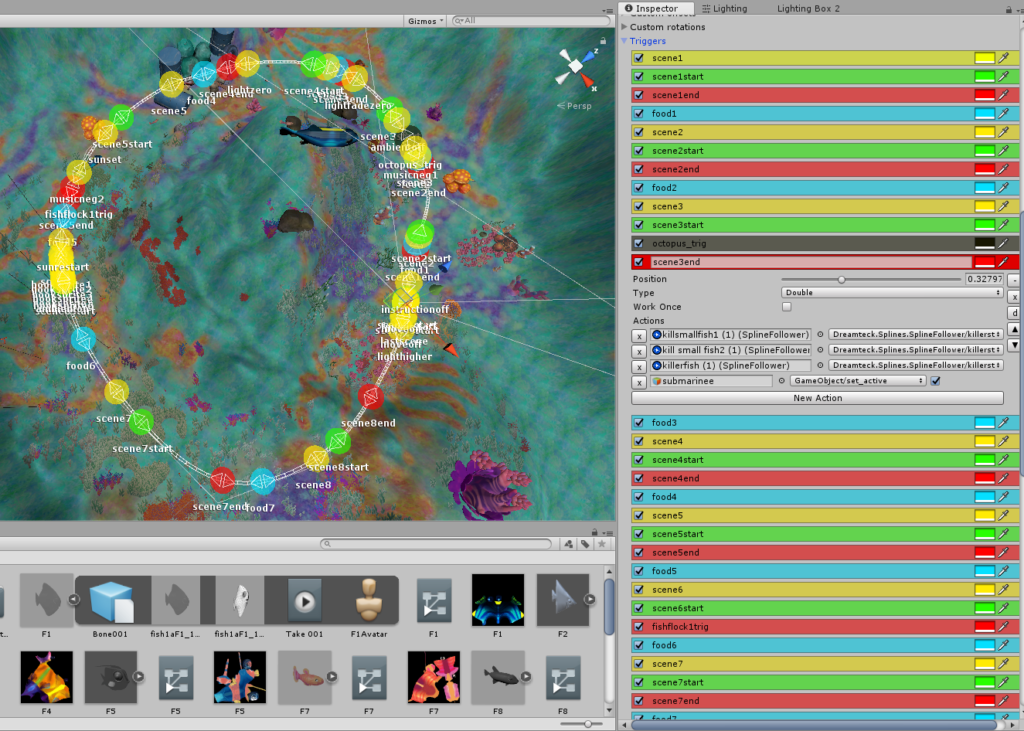Remove the submarinee action with x

pos(639,382)
